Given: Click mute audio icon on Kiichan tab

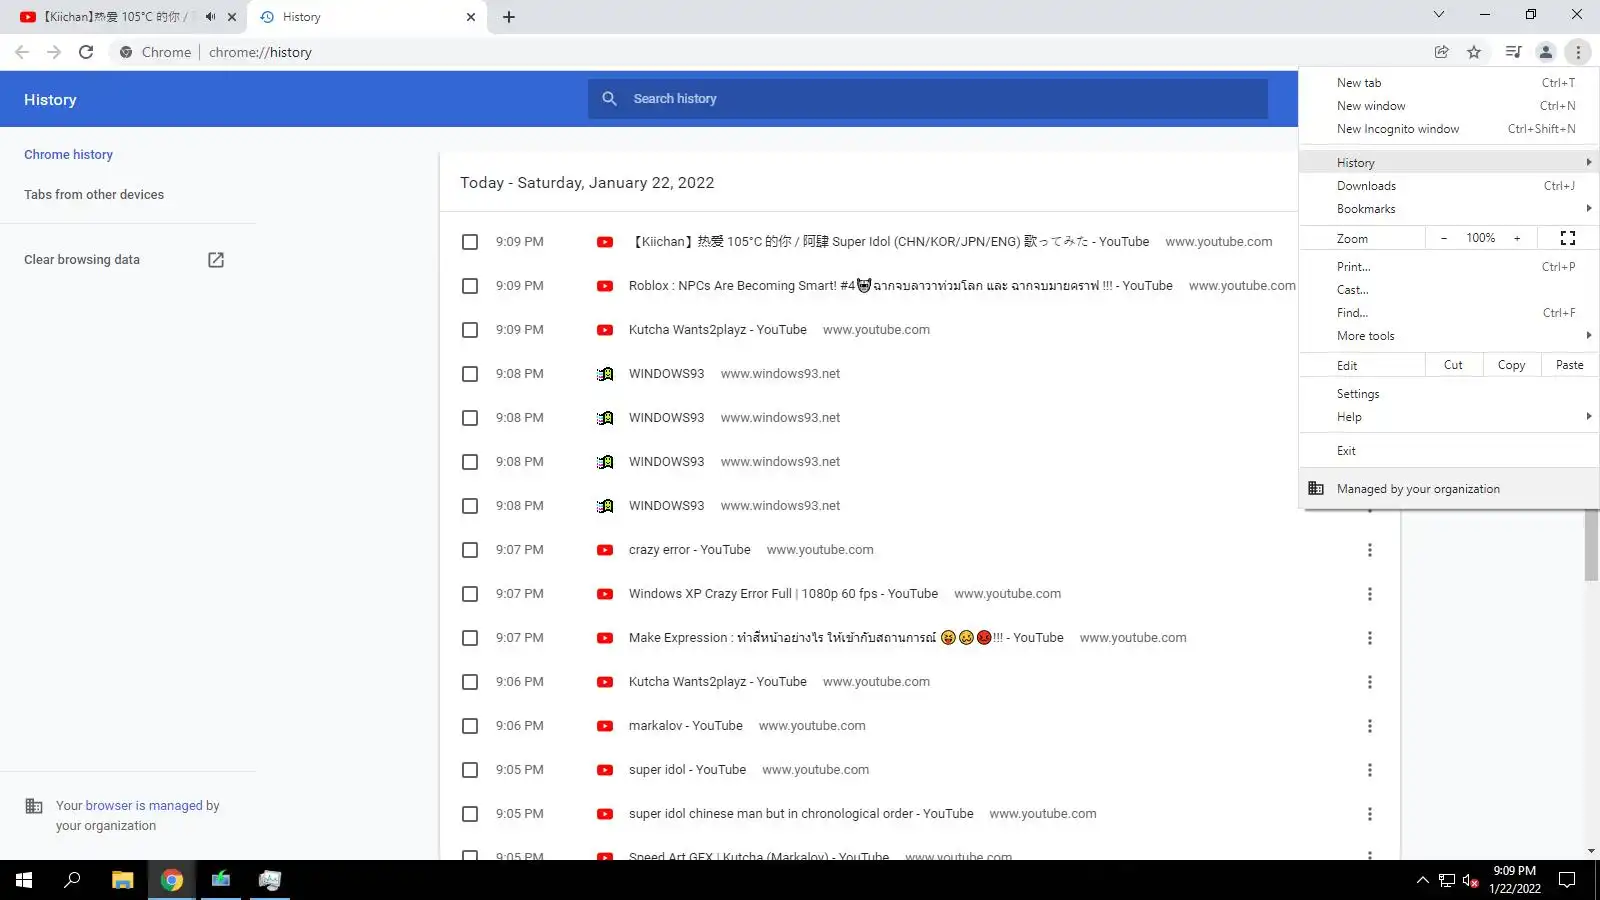Looking at the screenshot, I should [210, 17].
